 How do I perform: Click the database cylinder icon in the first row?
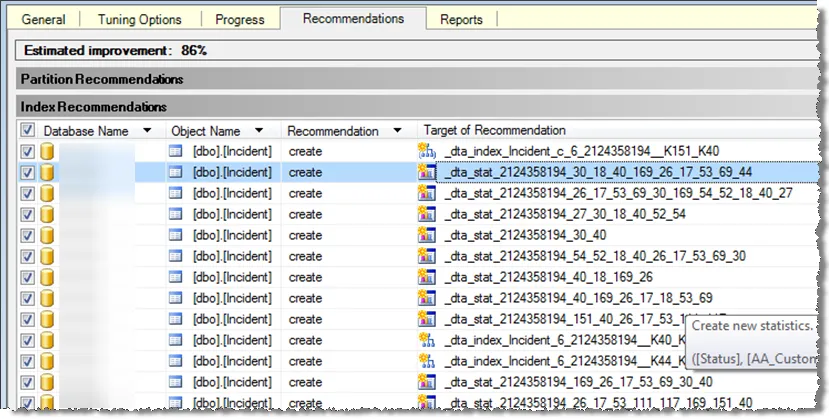point(48,151)
